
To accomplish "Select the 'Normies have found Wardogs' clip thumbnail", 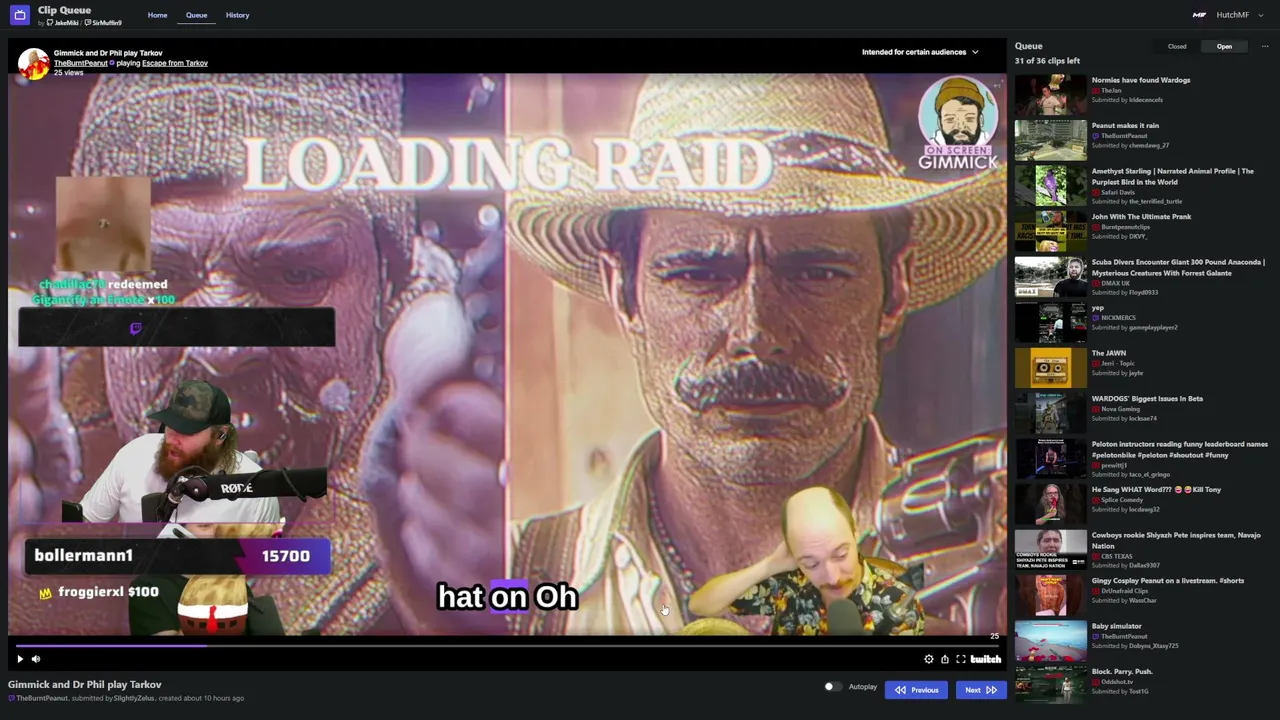I will (1050, 95).
